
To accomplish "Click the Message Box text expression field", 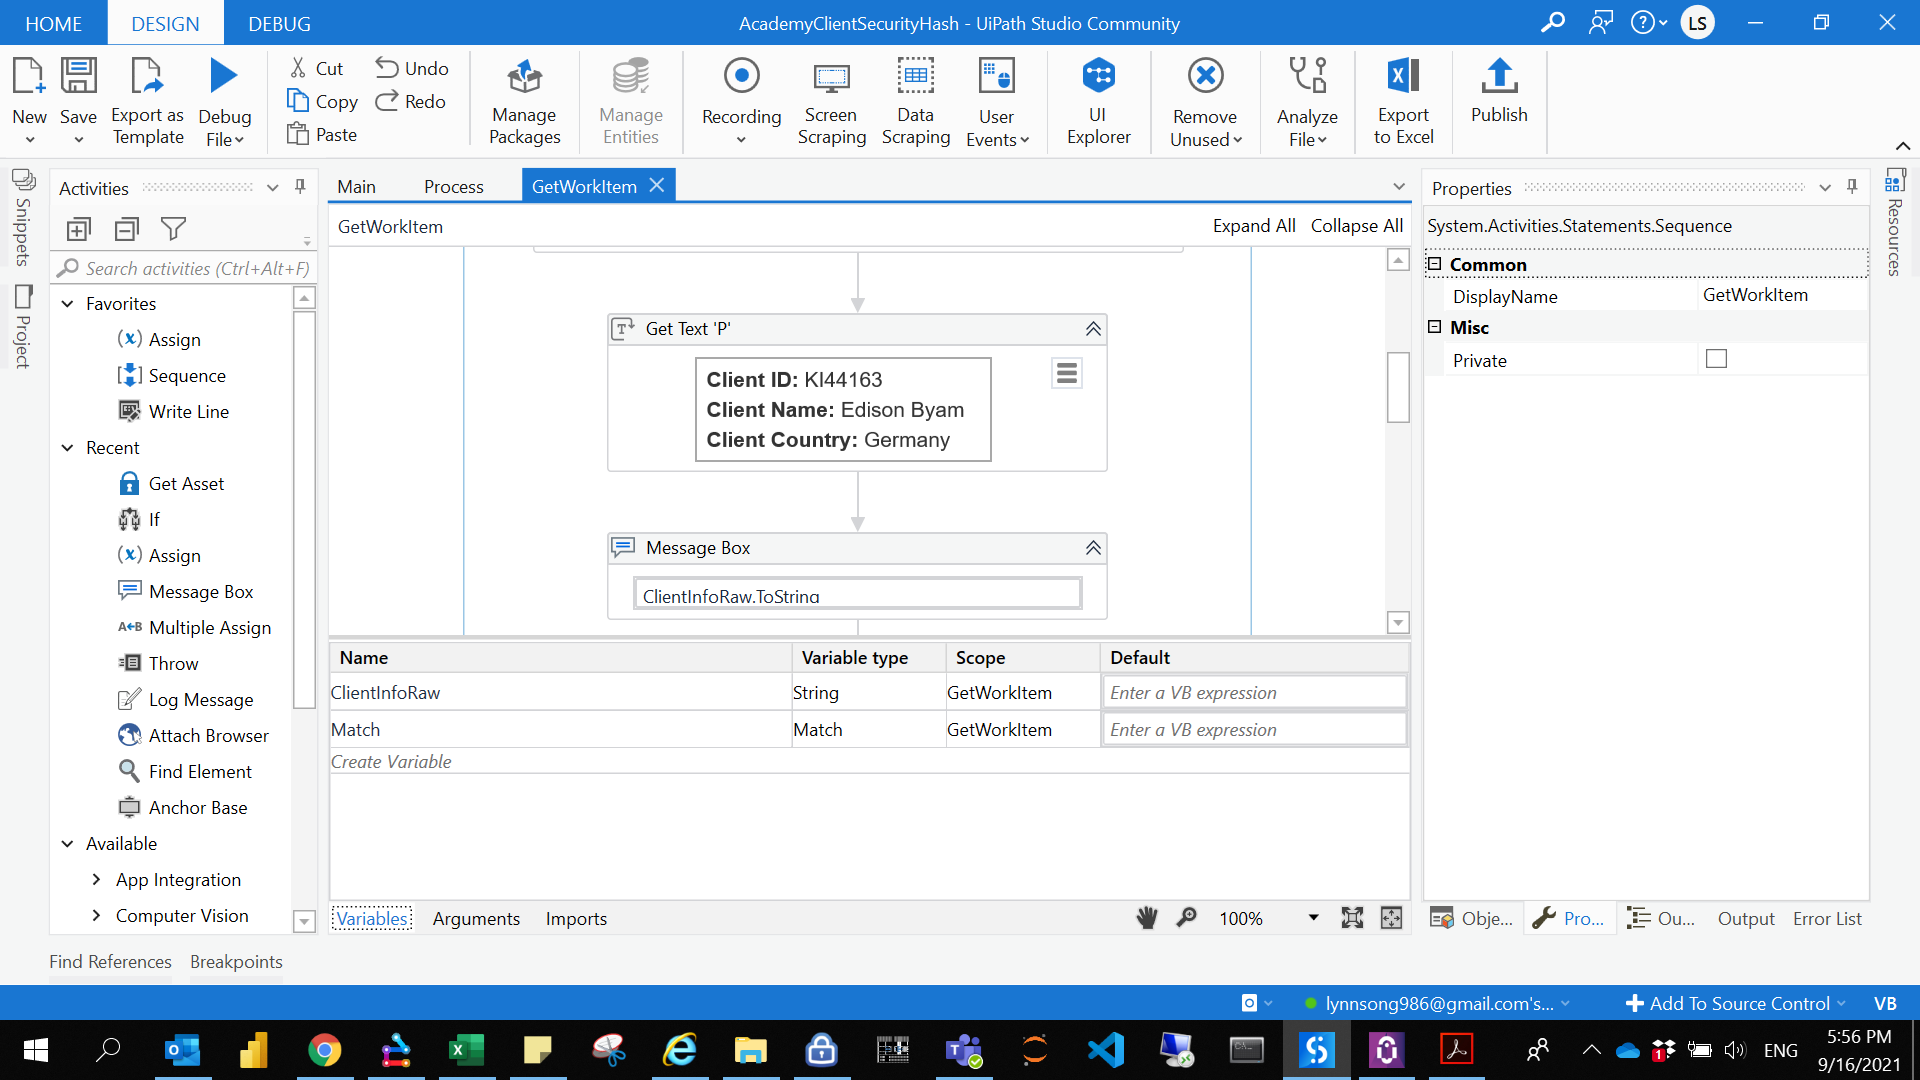I will 857,595.
